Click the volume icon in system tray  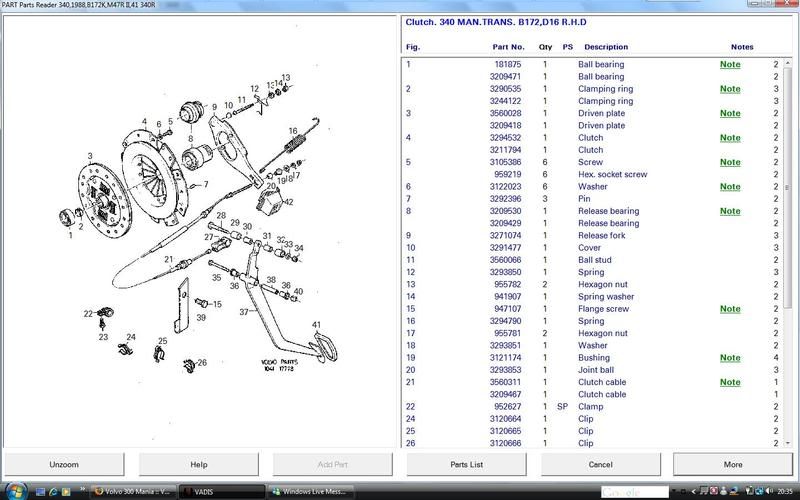[767, 492]
